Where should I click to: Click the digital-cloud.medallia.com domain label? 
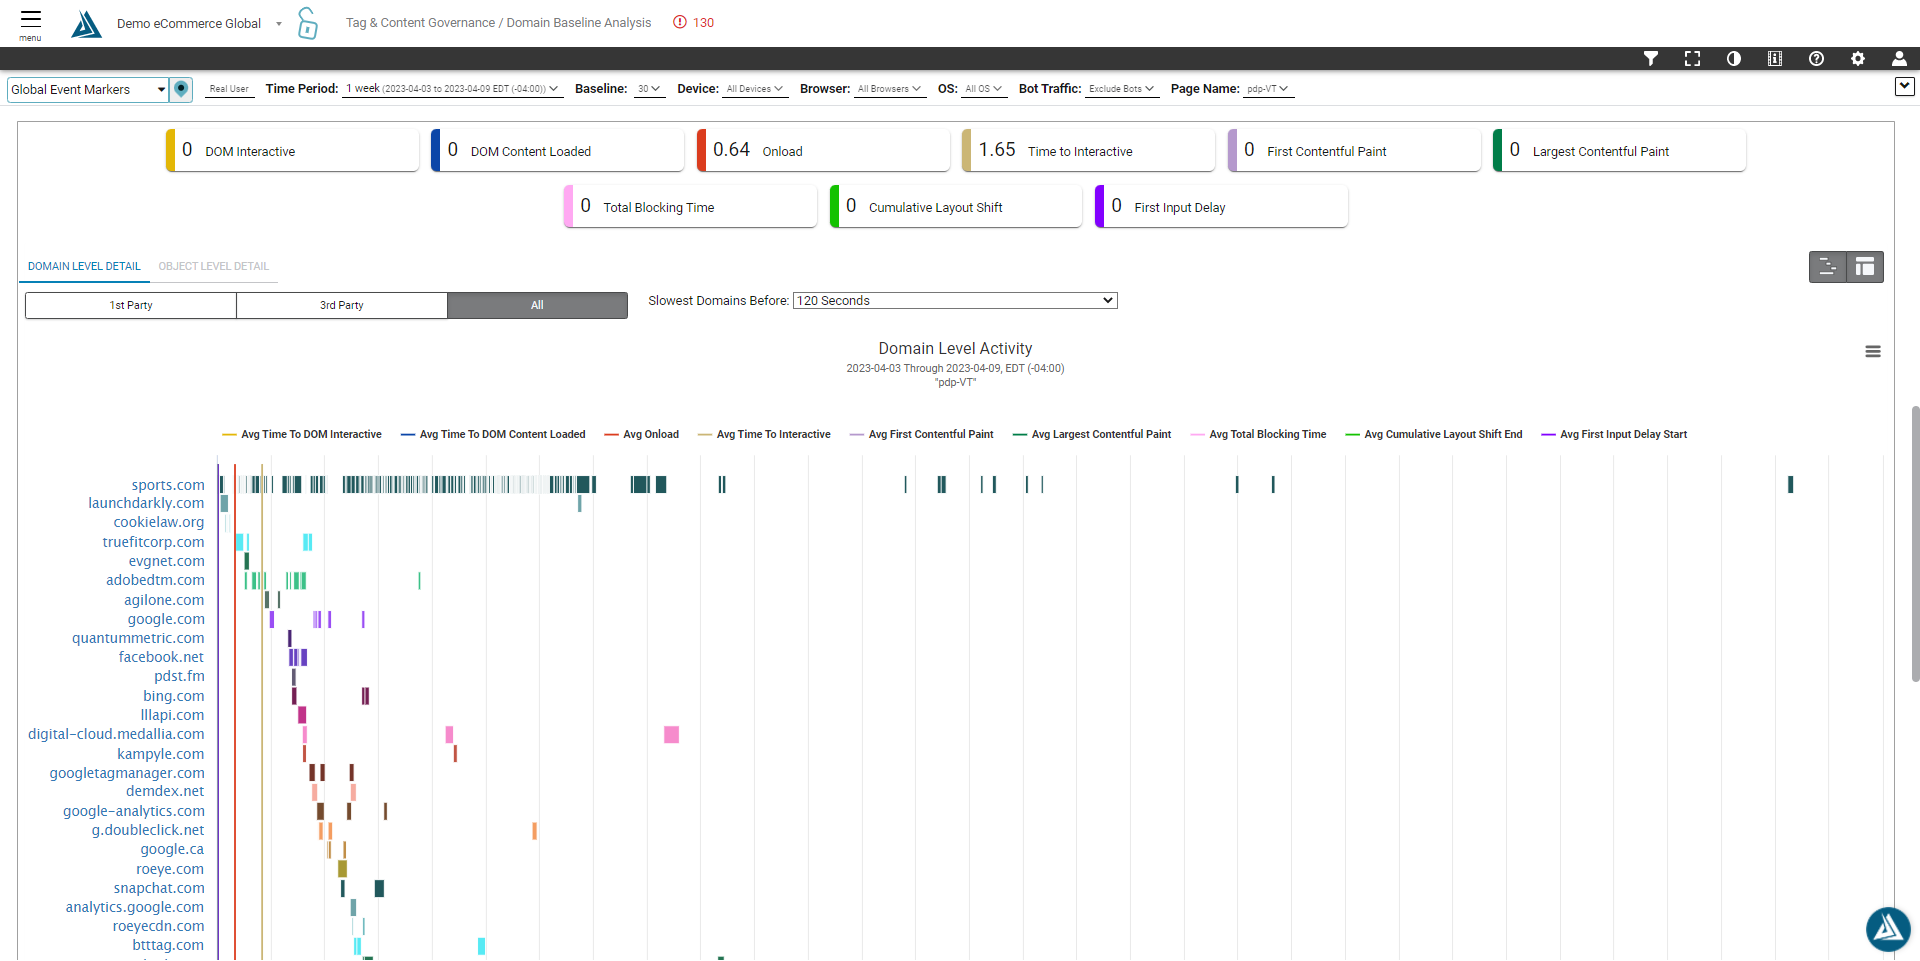pos(116,734)
